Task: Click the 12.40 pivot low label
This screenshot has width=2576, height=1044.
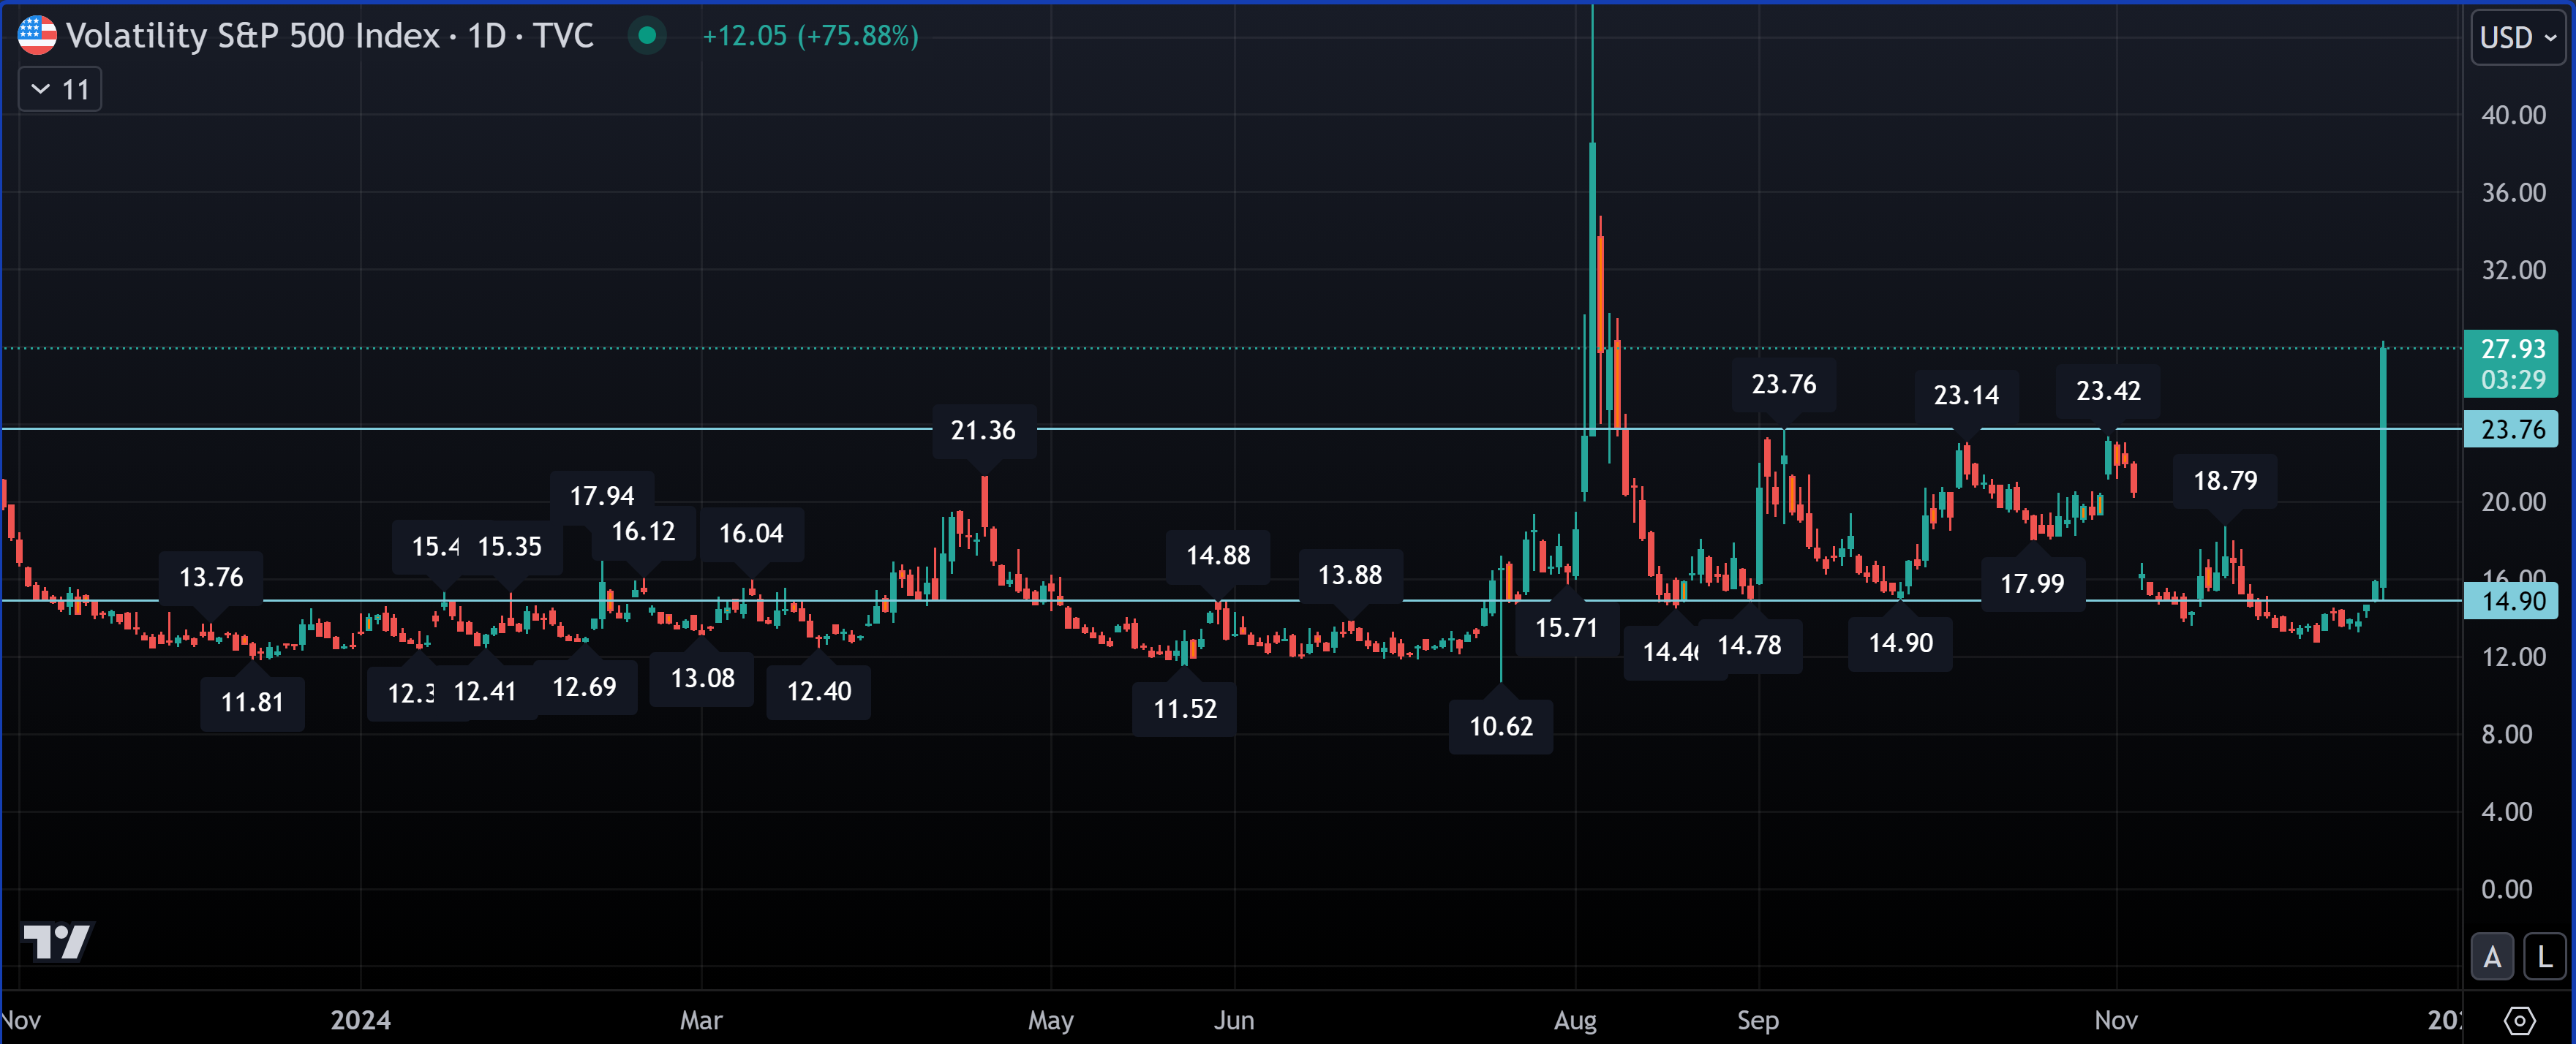Action: (819, 692)
